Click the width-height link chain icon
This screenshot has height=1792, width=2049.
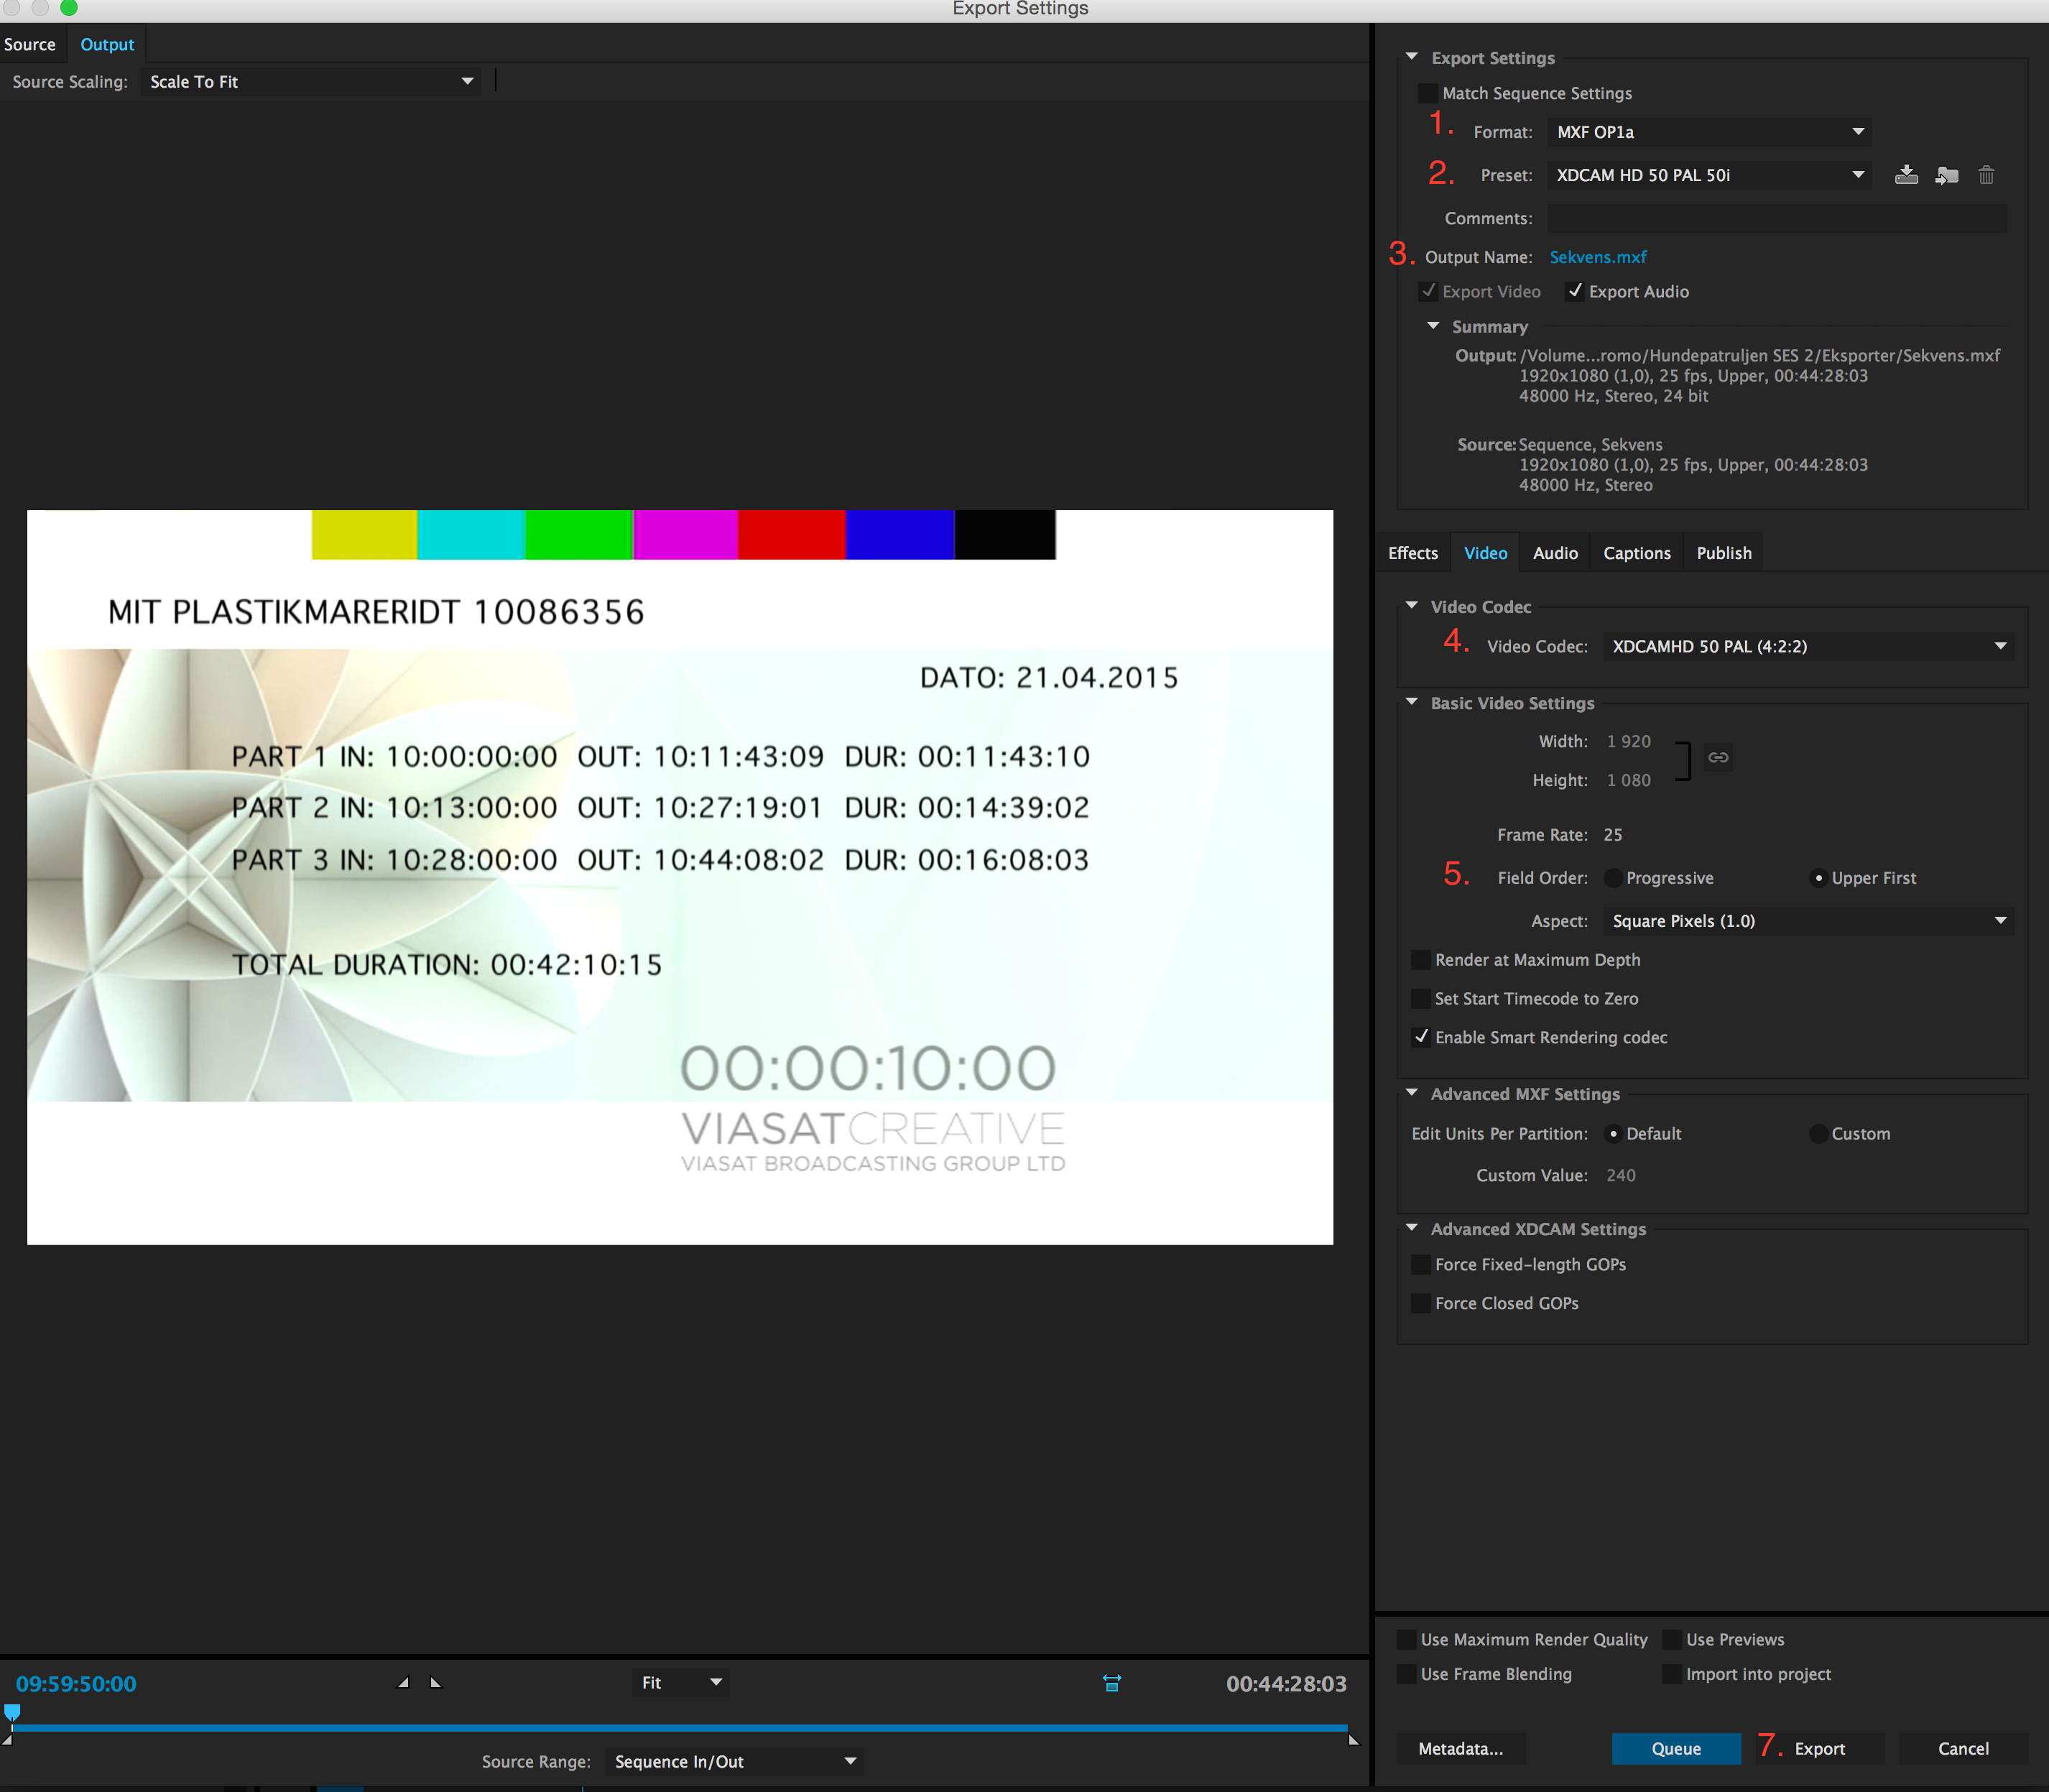click(1718, 757)
